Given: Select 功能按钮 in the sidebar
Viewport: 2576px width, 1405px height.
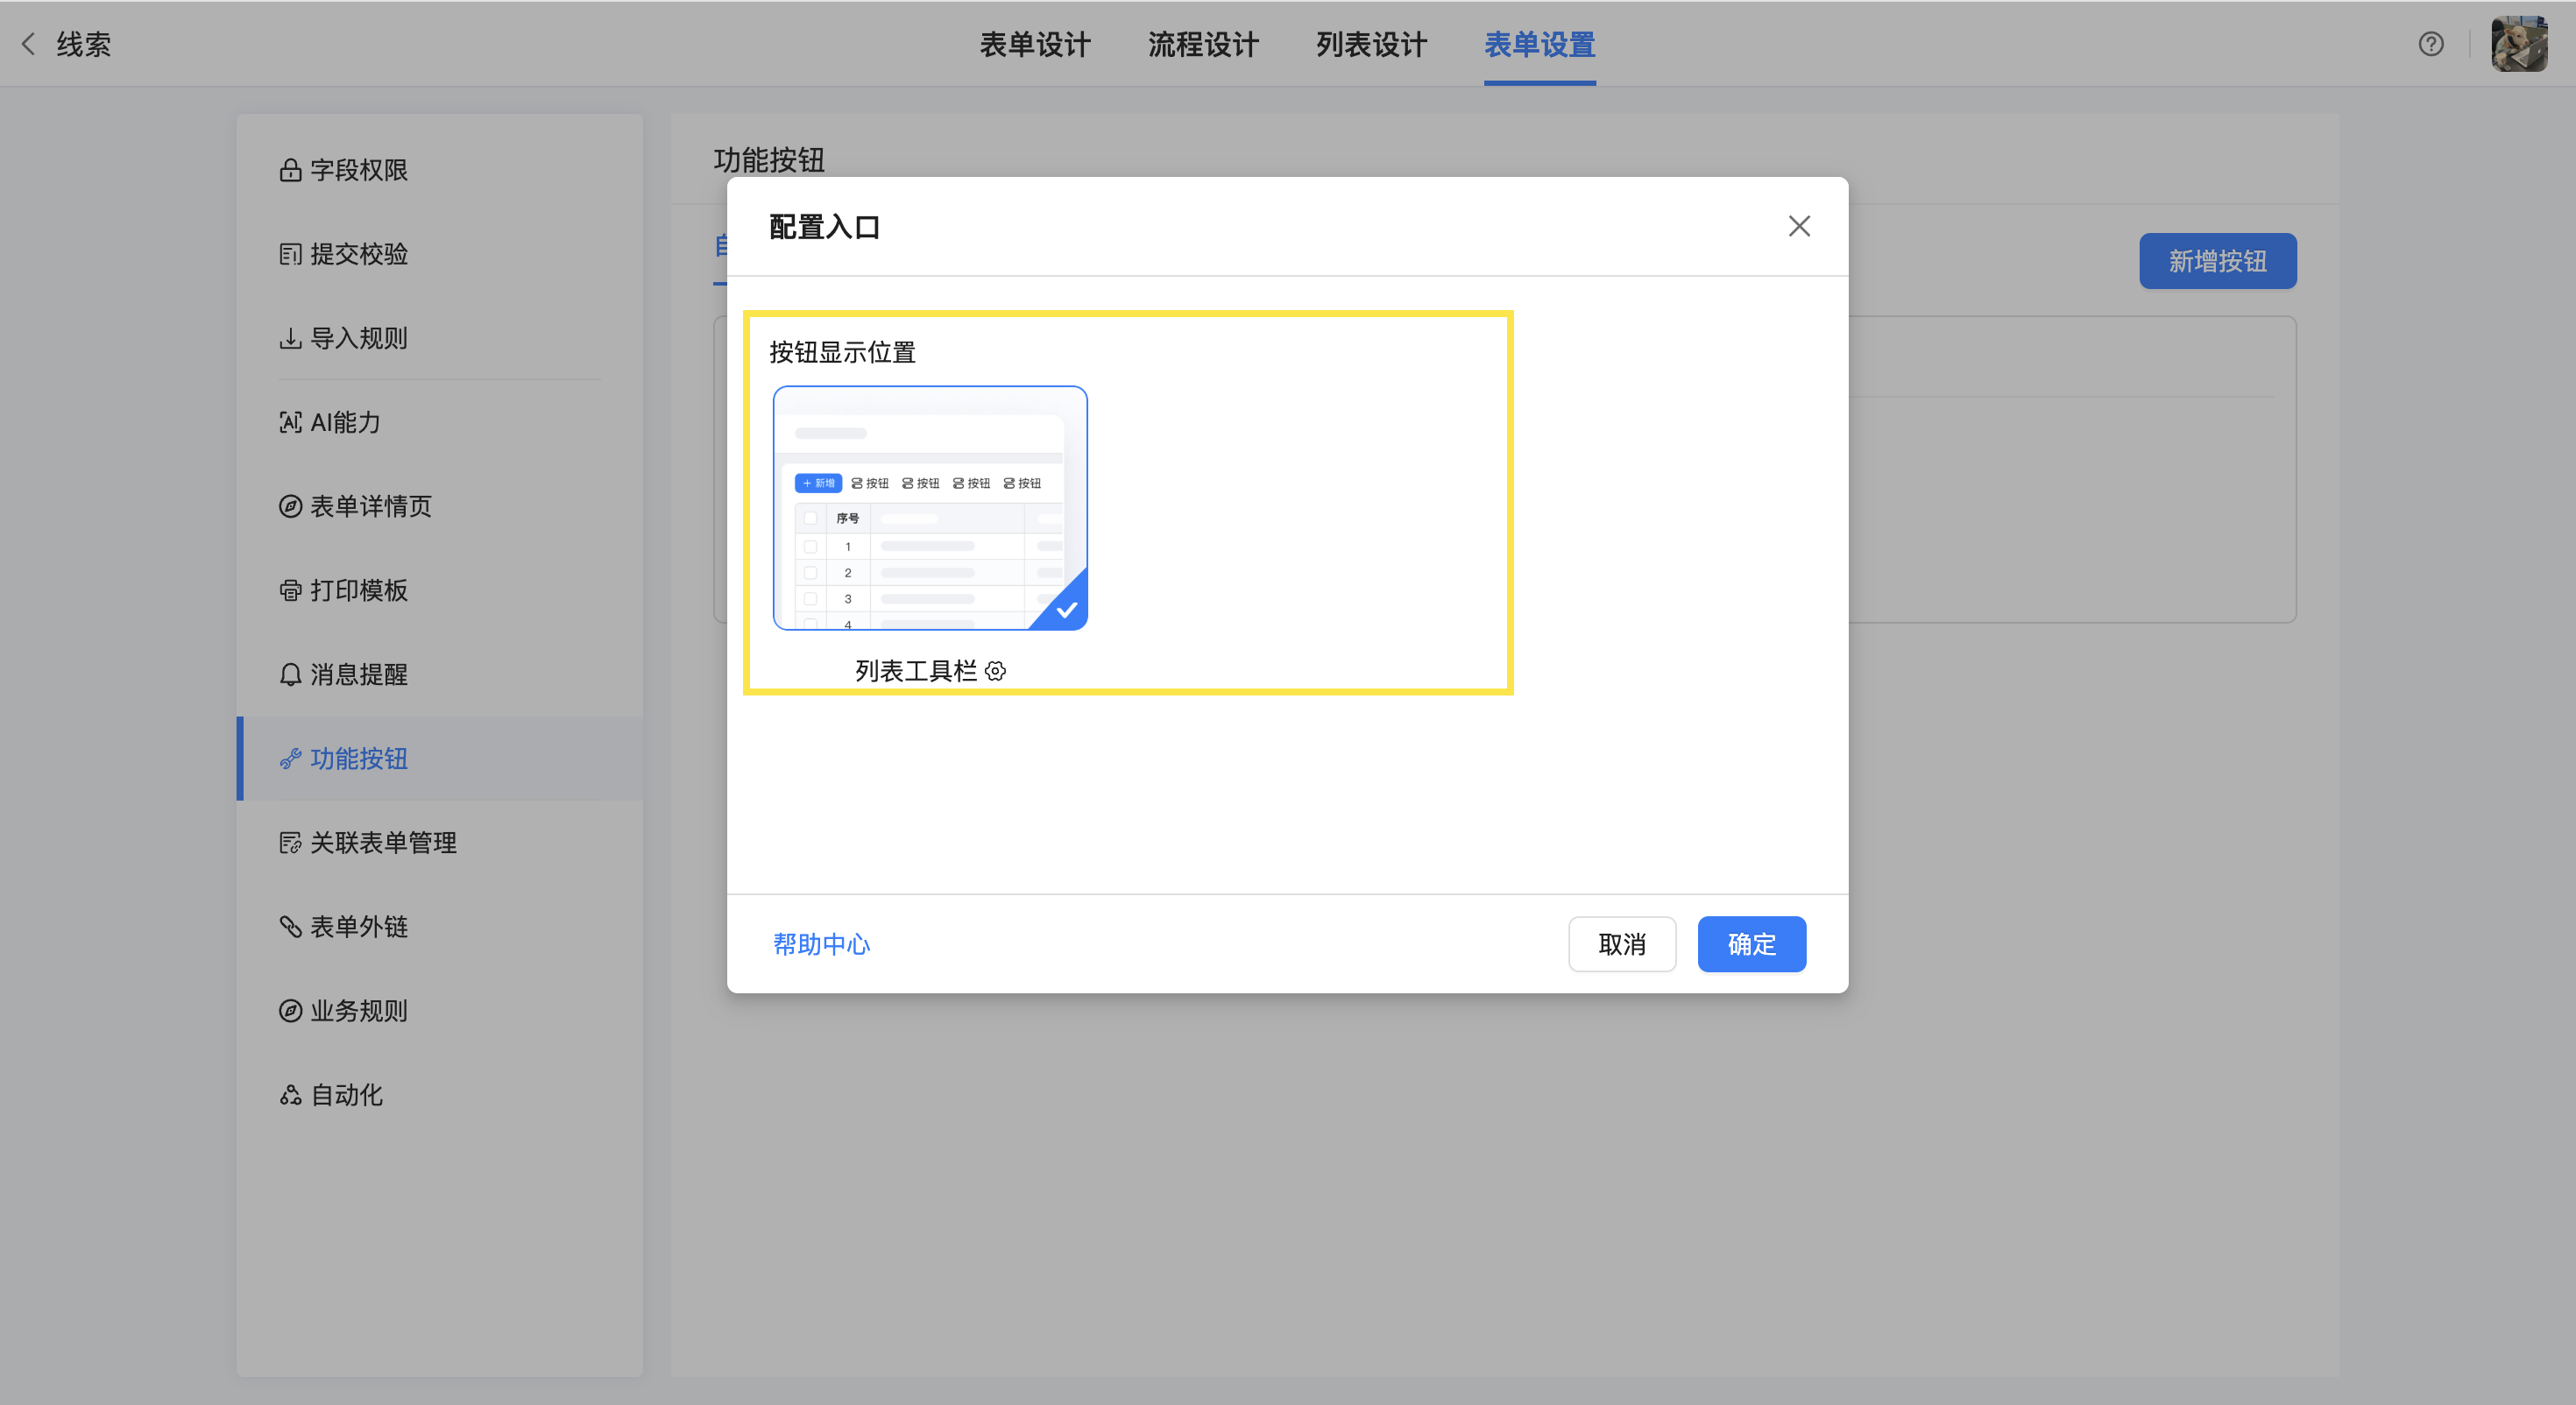Looking at the screenshot, I should (440, 758).
